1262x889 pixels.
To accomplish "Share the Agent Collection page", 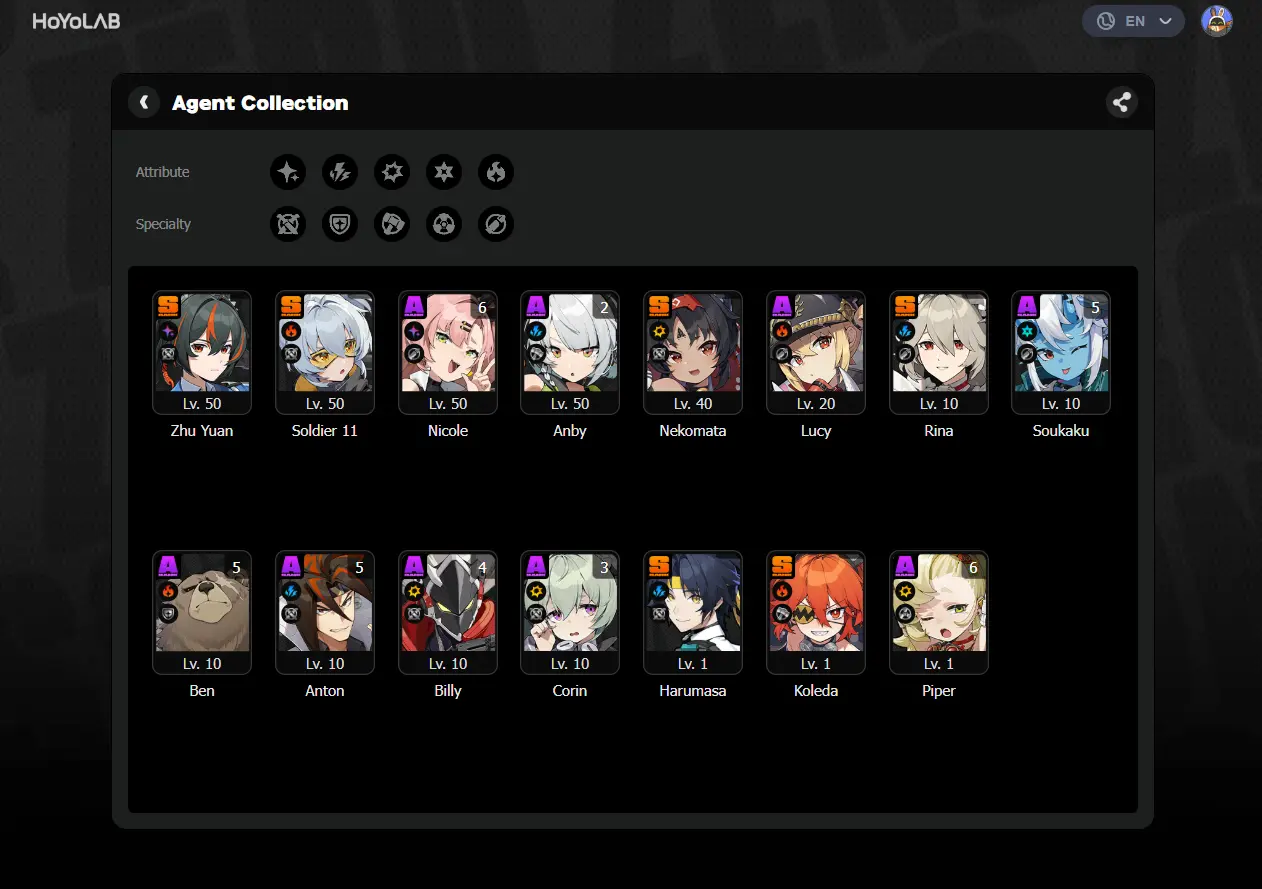I will [1122, 102].
